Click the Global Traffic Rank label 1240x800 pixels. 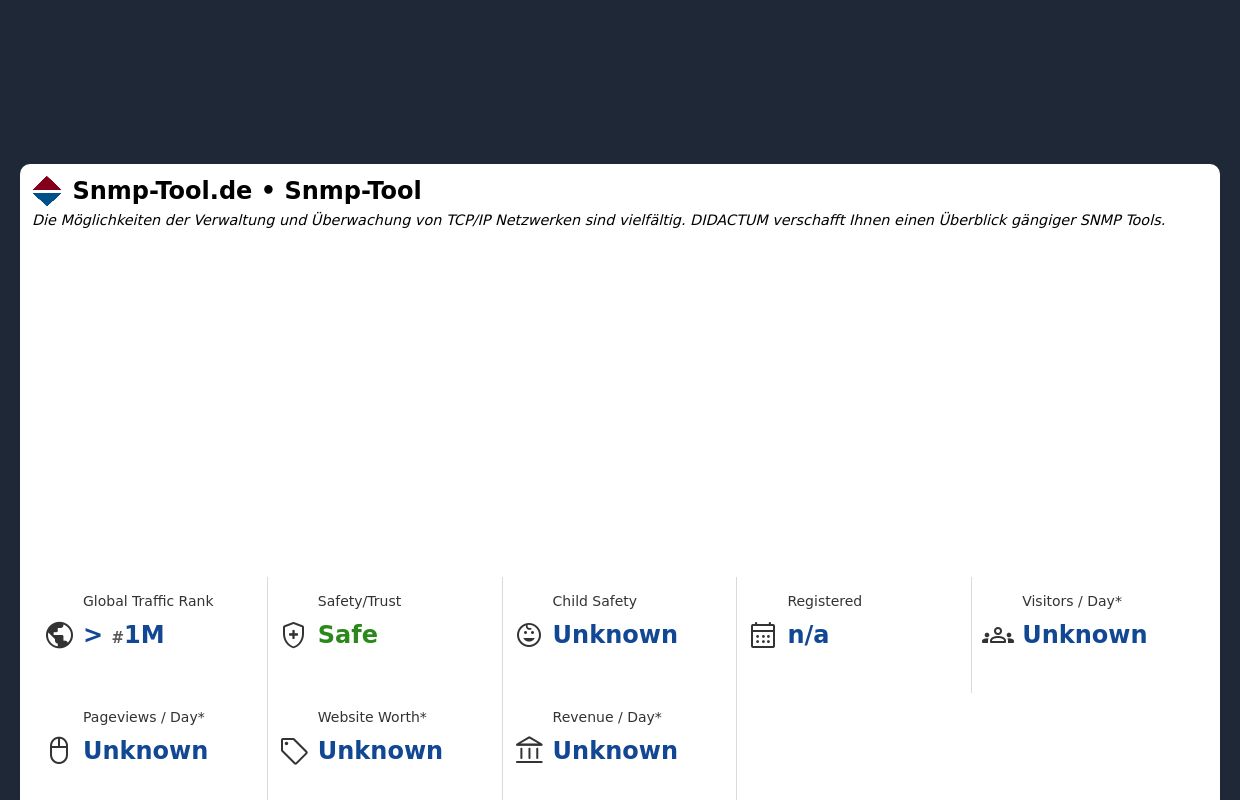148,601
